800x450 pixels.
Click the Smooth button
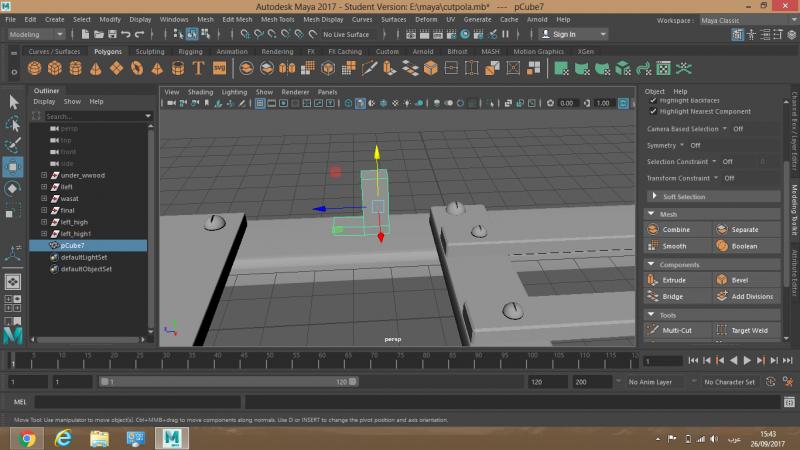click(678, 246)
